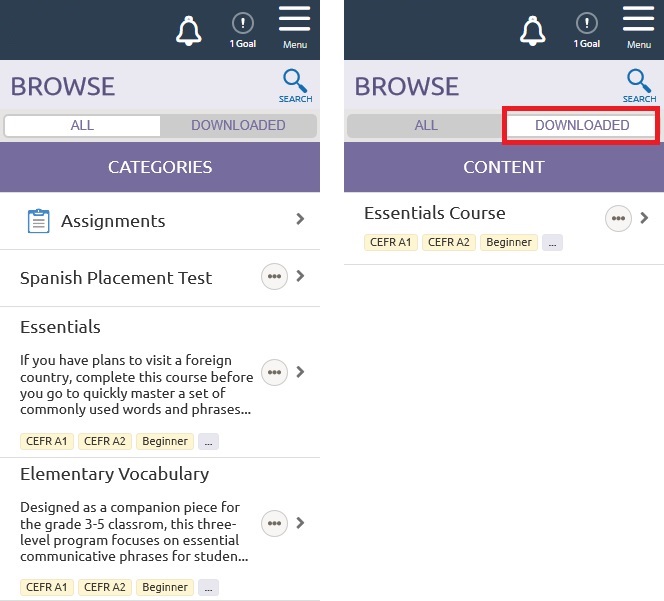Expand the Assignments row chevron

point(300,219)
